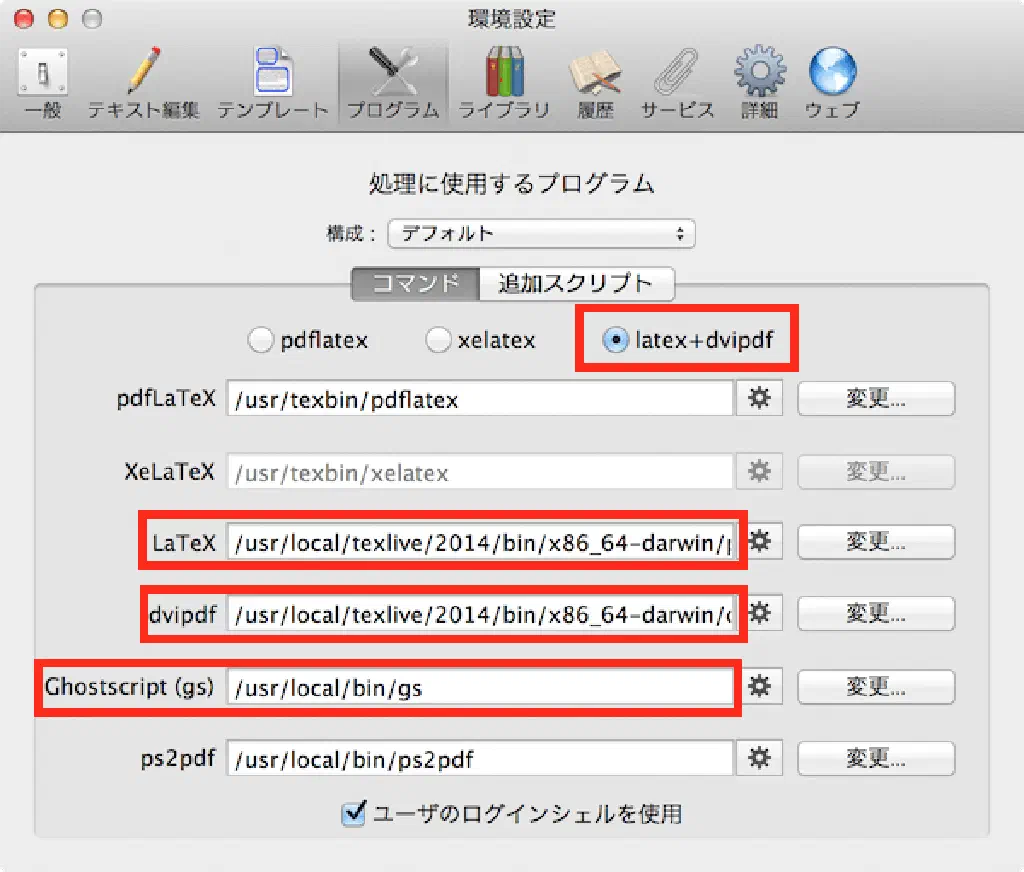Select the xelatex radio button
This screenshot has height=872, width=1024.
pos(438,341)
